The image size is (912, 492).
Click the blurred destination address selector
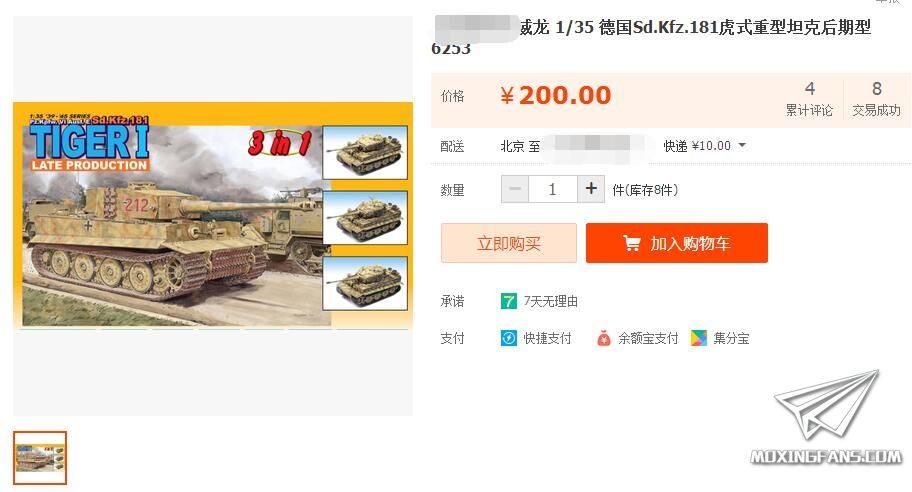tap(592, 146)
